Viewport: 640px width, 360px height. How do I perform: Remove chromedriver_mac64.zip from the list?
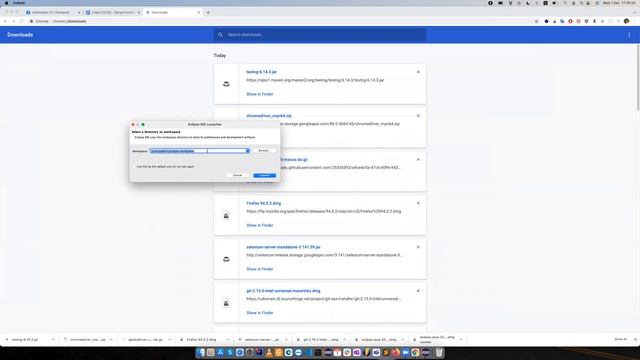pyautogui.click(x=418, y=116)
